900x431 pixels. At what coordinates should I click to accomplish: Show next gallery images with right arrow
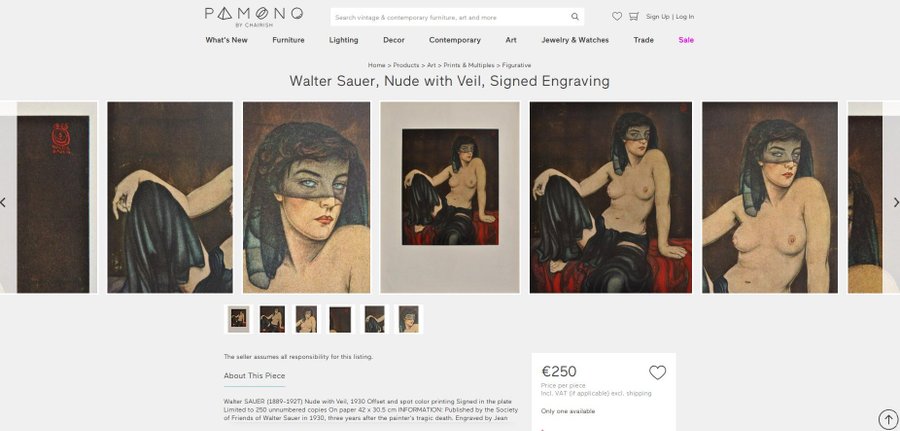(x=895, y=202)
